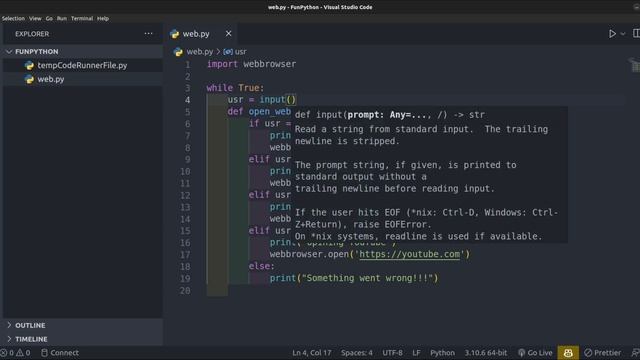Click usr symbol in breadcrumb
This screenshot has height=360, width=640.
coord(240,52)
